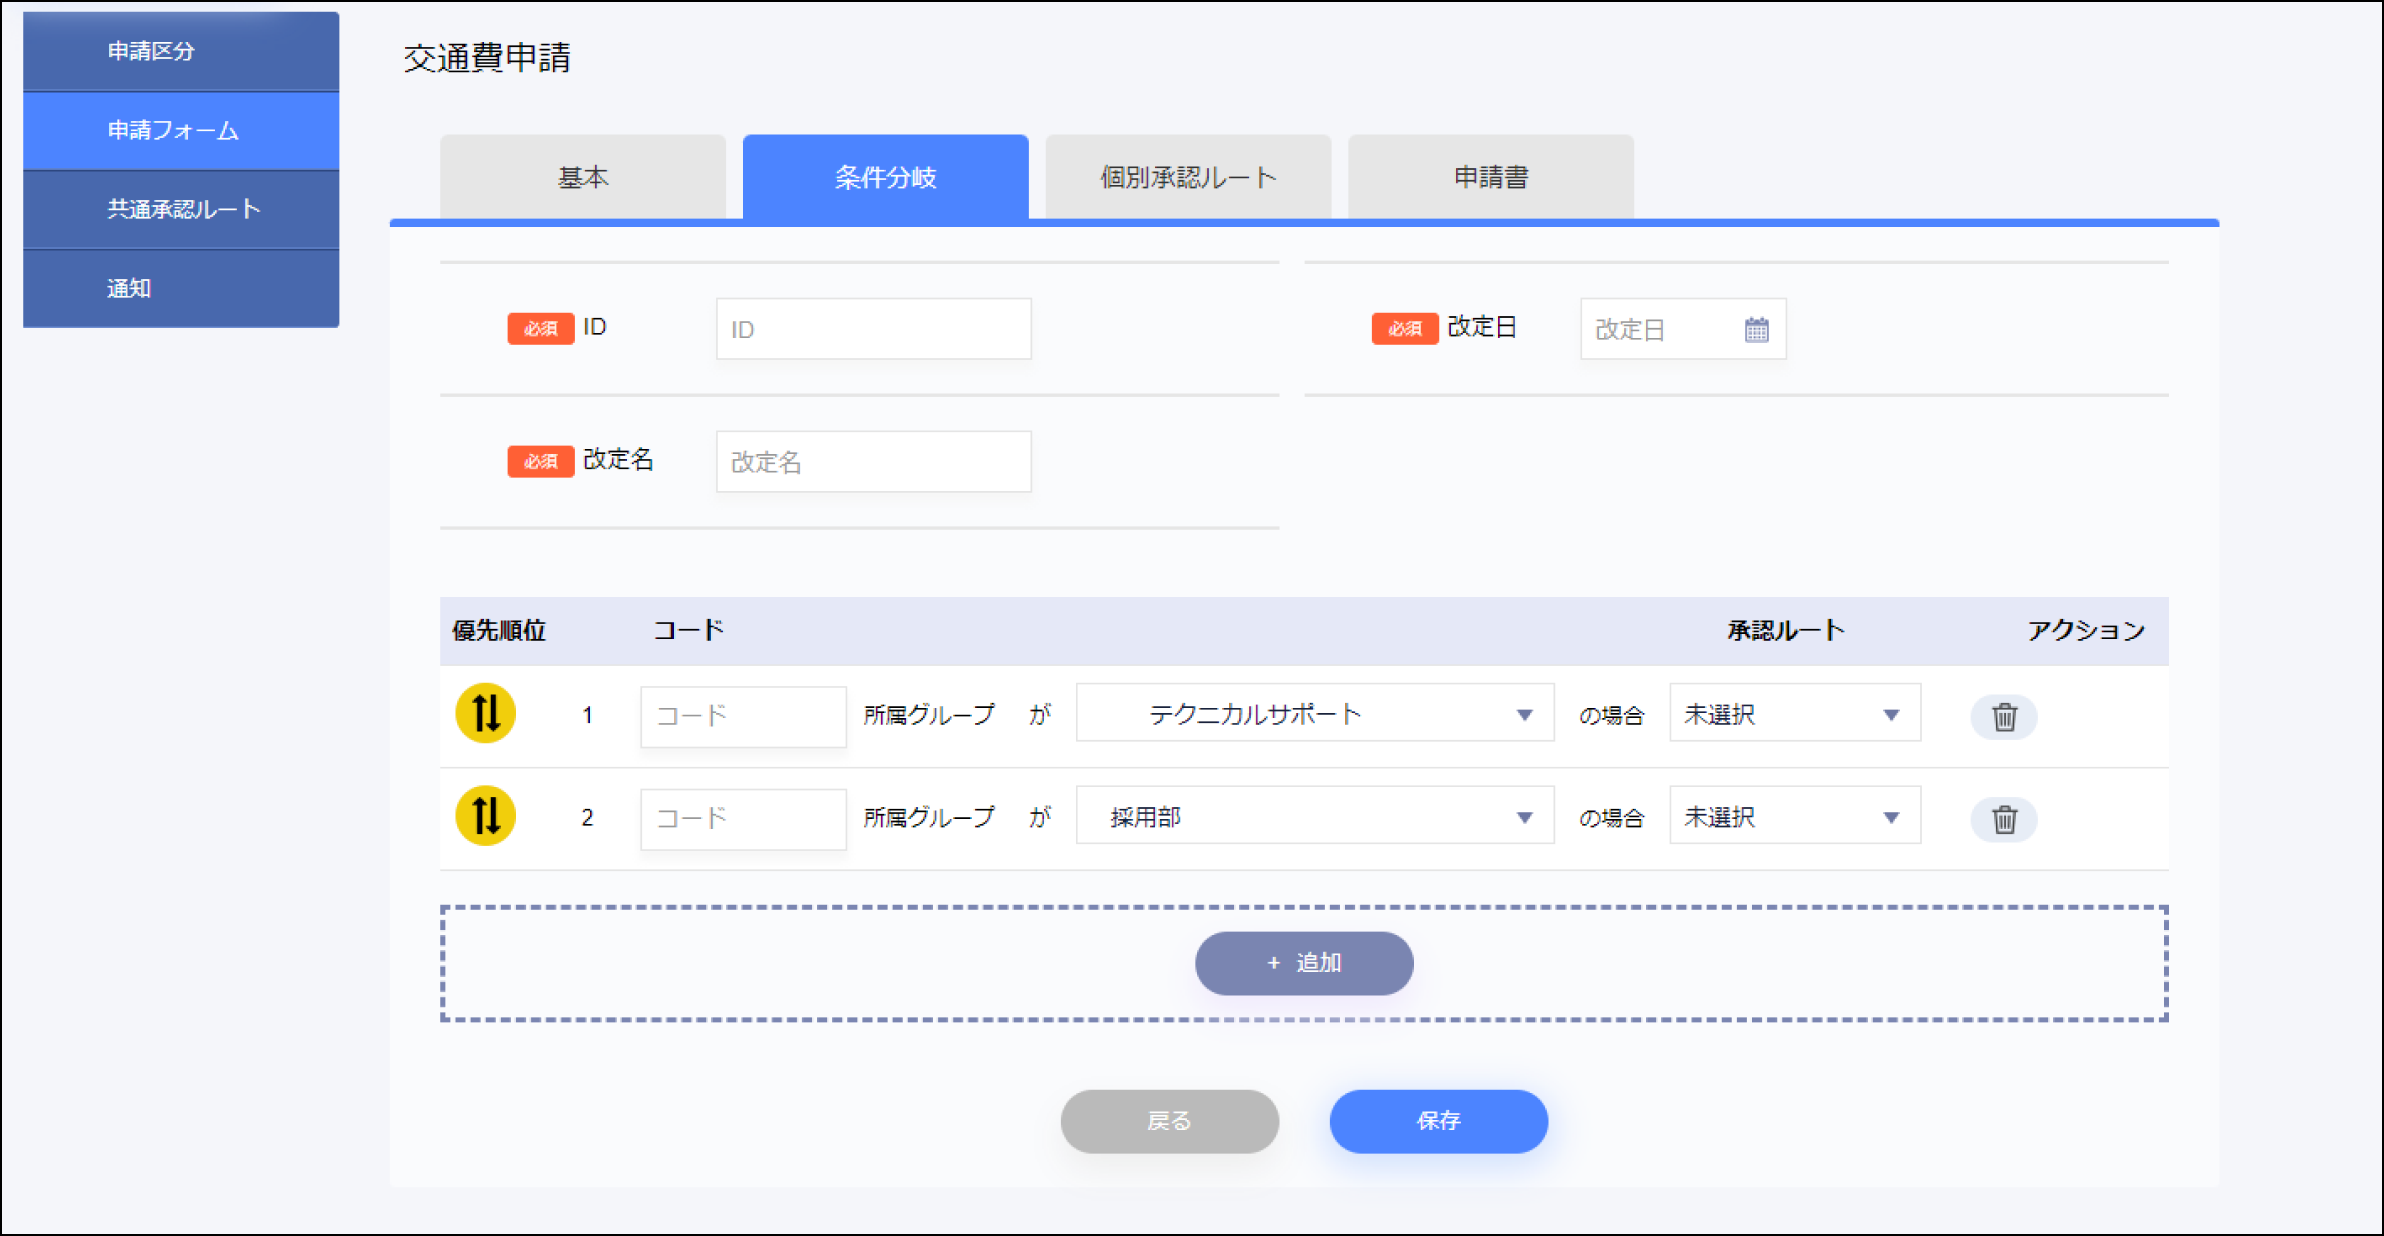The height and width of the screenshot is (1236, 2384).
Task: Go to 共通承認ルート in the sidebar
Action: pos(181,209)
